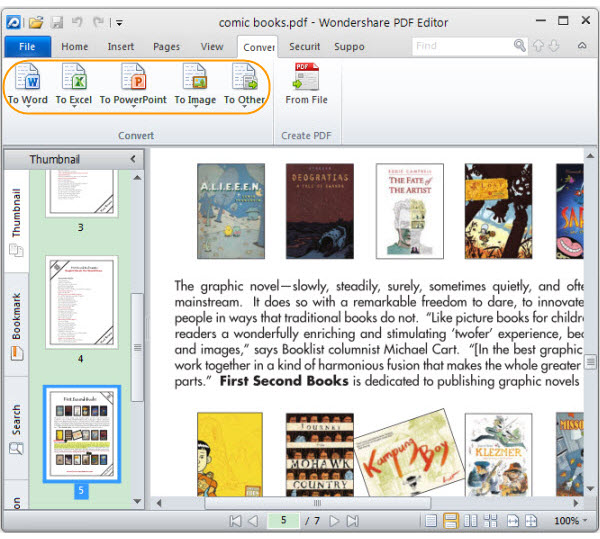Click the thumbnail panel scrollbar handle
Screen dimensions: 600x539
[137, 347]
